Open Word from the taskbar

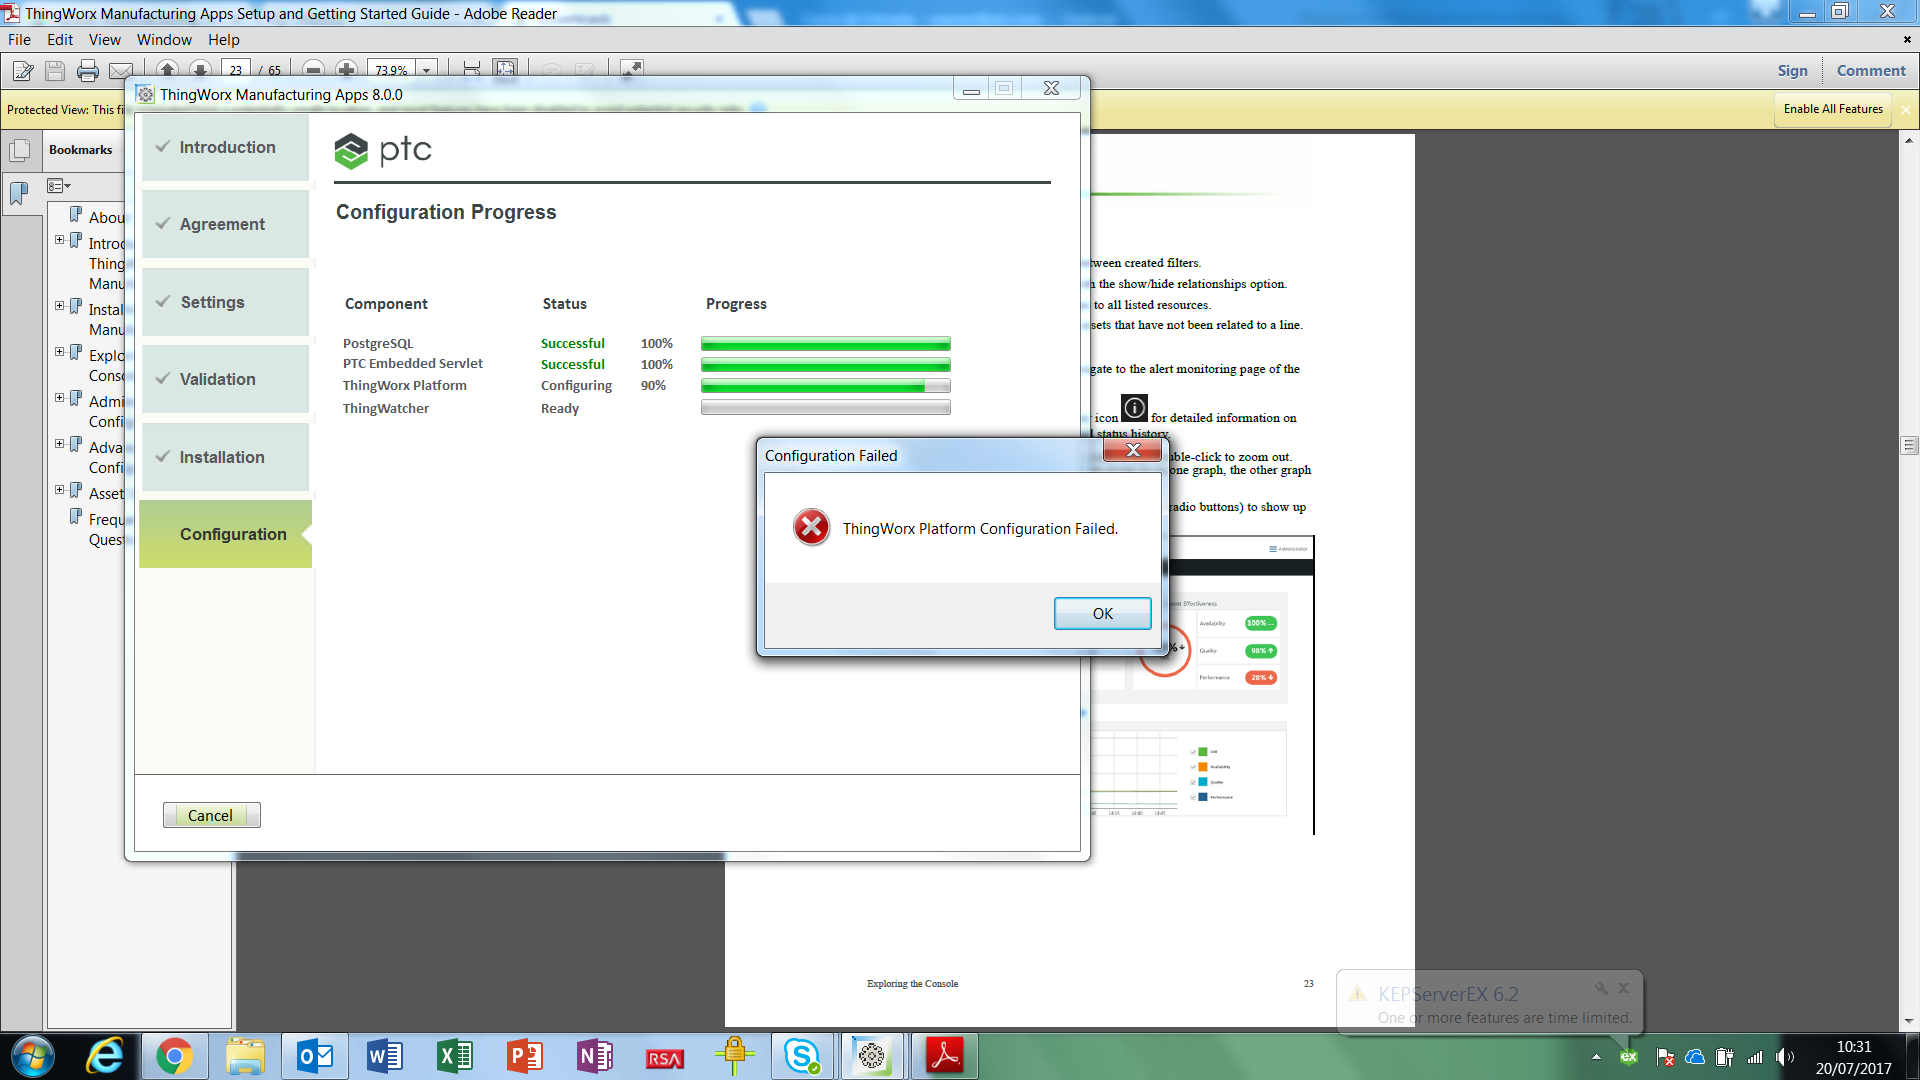[x=384, y=1056]
